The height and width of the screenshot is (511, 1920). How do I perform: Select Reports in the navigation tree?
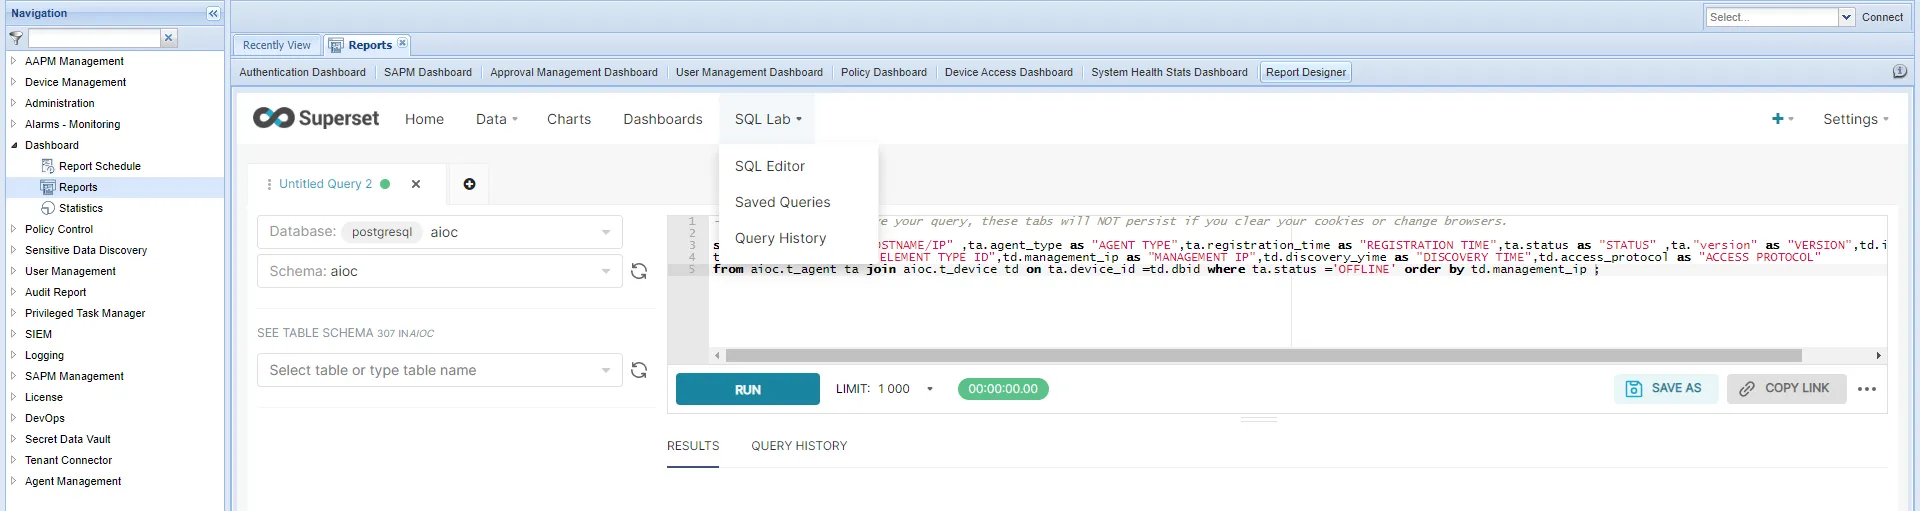click(78, 187)
